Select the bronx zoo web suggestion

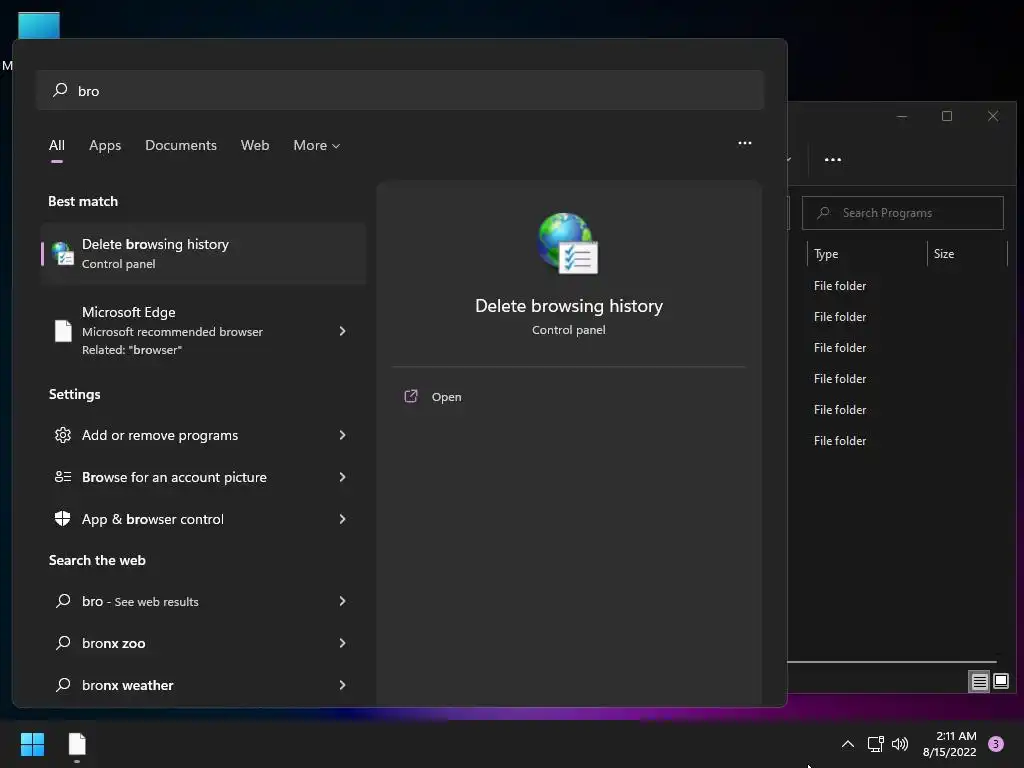coord(203,643)
